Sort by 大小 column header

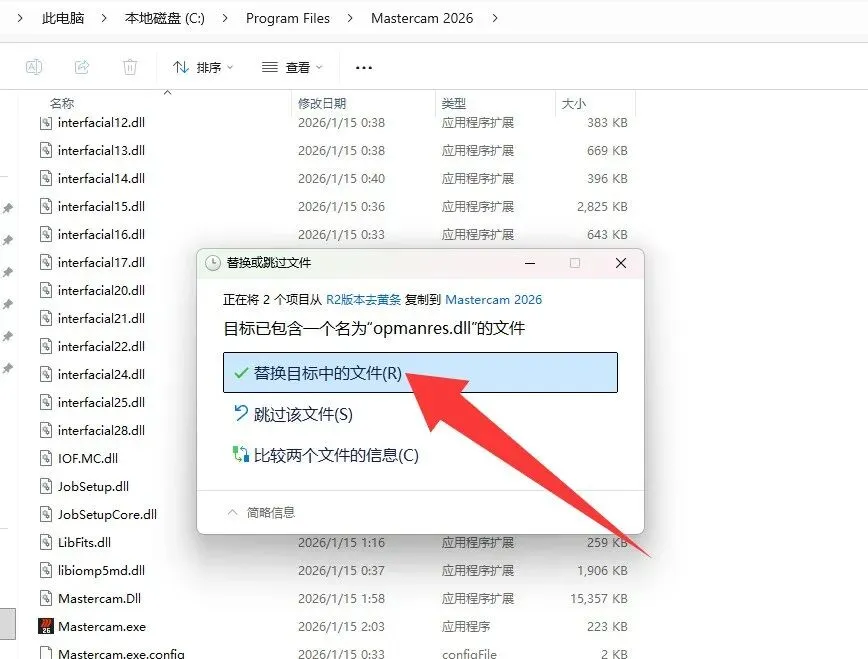click(574, 104)
